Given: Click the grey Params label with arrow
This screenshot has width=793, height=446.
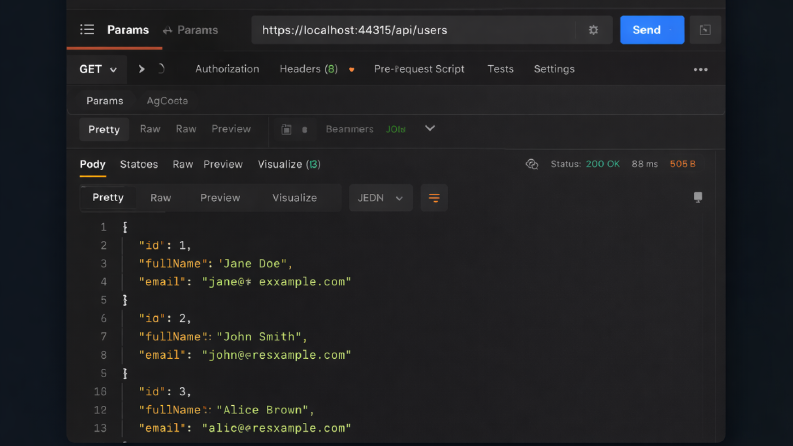Looking at the screenshot, I should pyautogui.click(x=197, y=30).
